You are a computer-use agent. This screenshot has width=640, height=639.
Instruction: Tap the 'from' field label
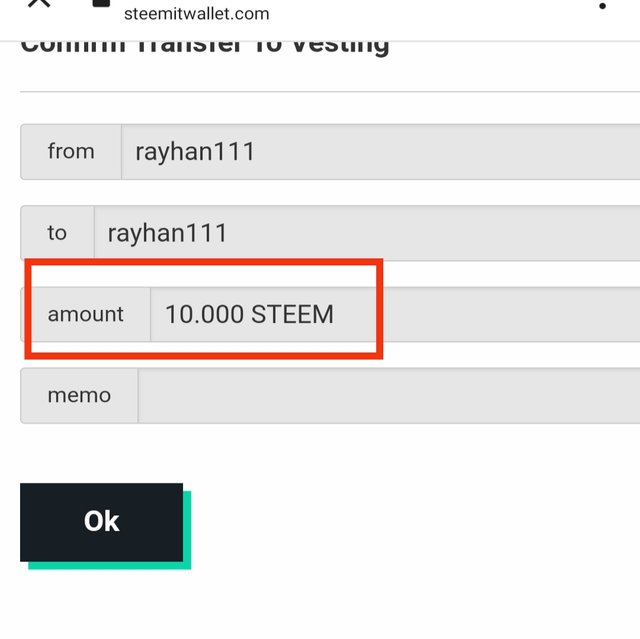click(x=71, y=151)
